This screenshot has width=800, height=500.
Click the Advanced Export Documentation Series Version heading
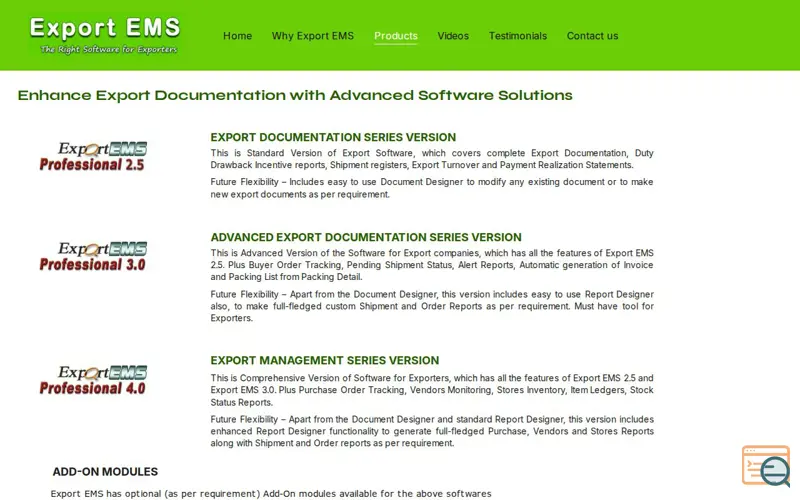(x=366, y=237)
